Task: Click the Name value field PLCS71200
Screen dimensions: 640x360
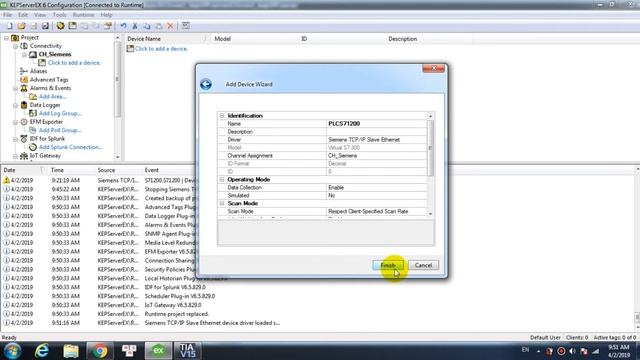Action: pos(376,124)
